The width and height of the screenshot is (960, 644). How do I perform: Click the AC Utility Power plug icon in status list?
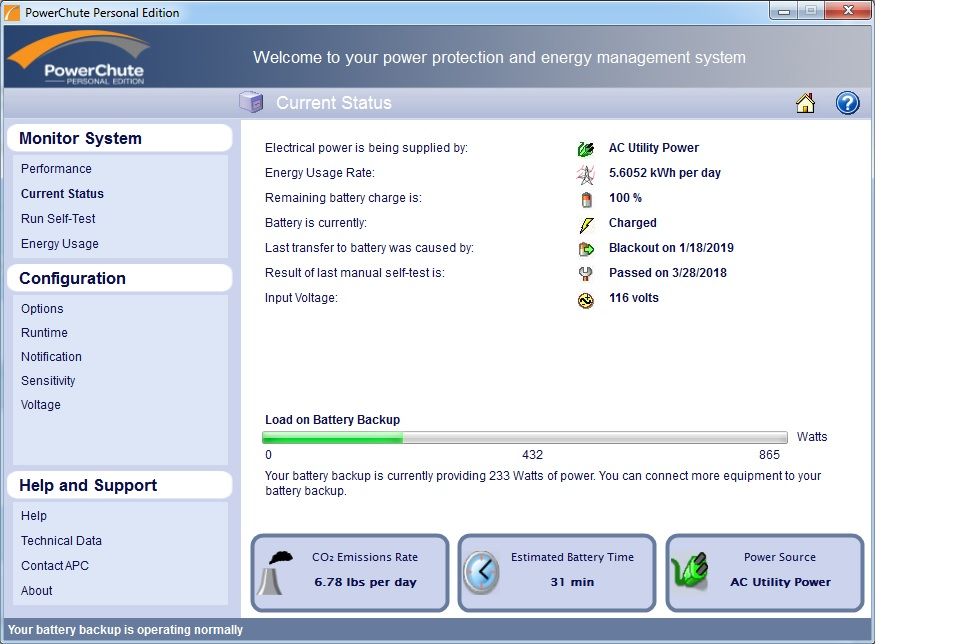click(x=586, y=149)
